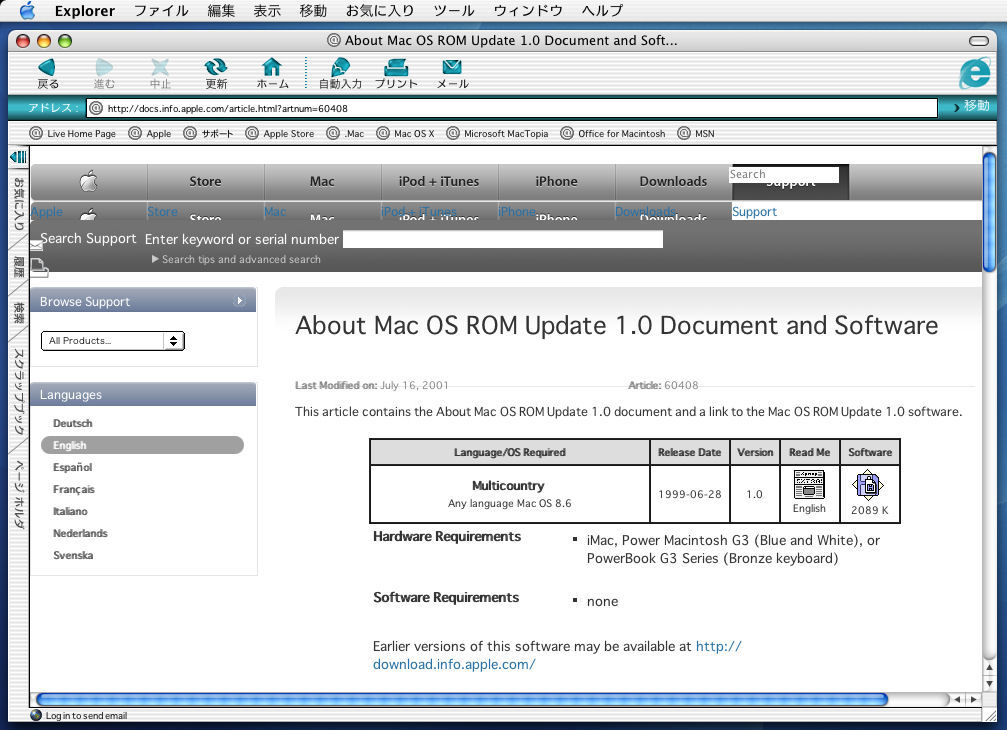This screenshot has height=730, width=1007.
Task: Open the Apple favorites bar link
Action: pyautogui.click(x=150, y=134)
